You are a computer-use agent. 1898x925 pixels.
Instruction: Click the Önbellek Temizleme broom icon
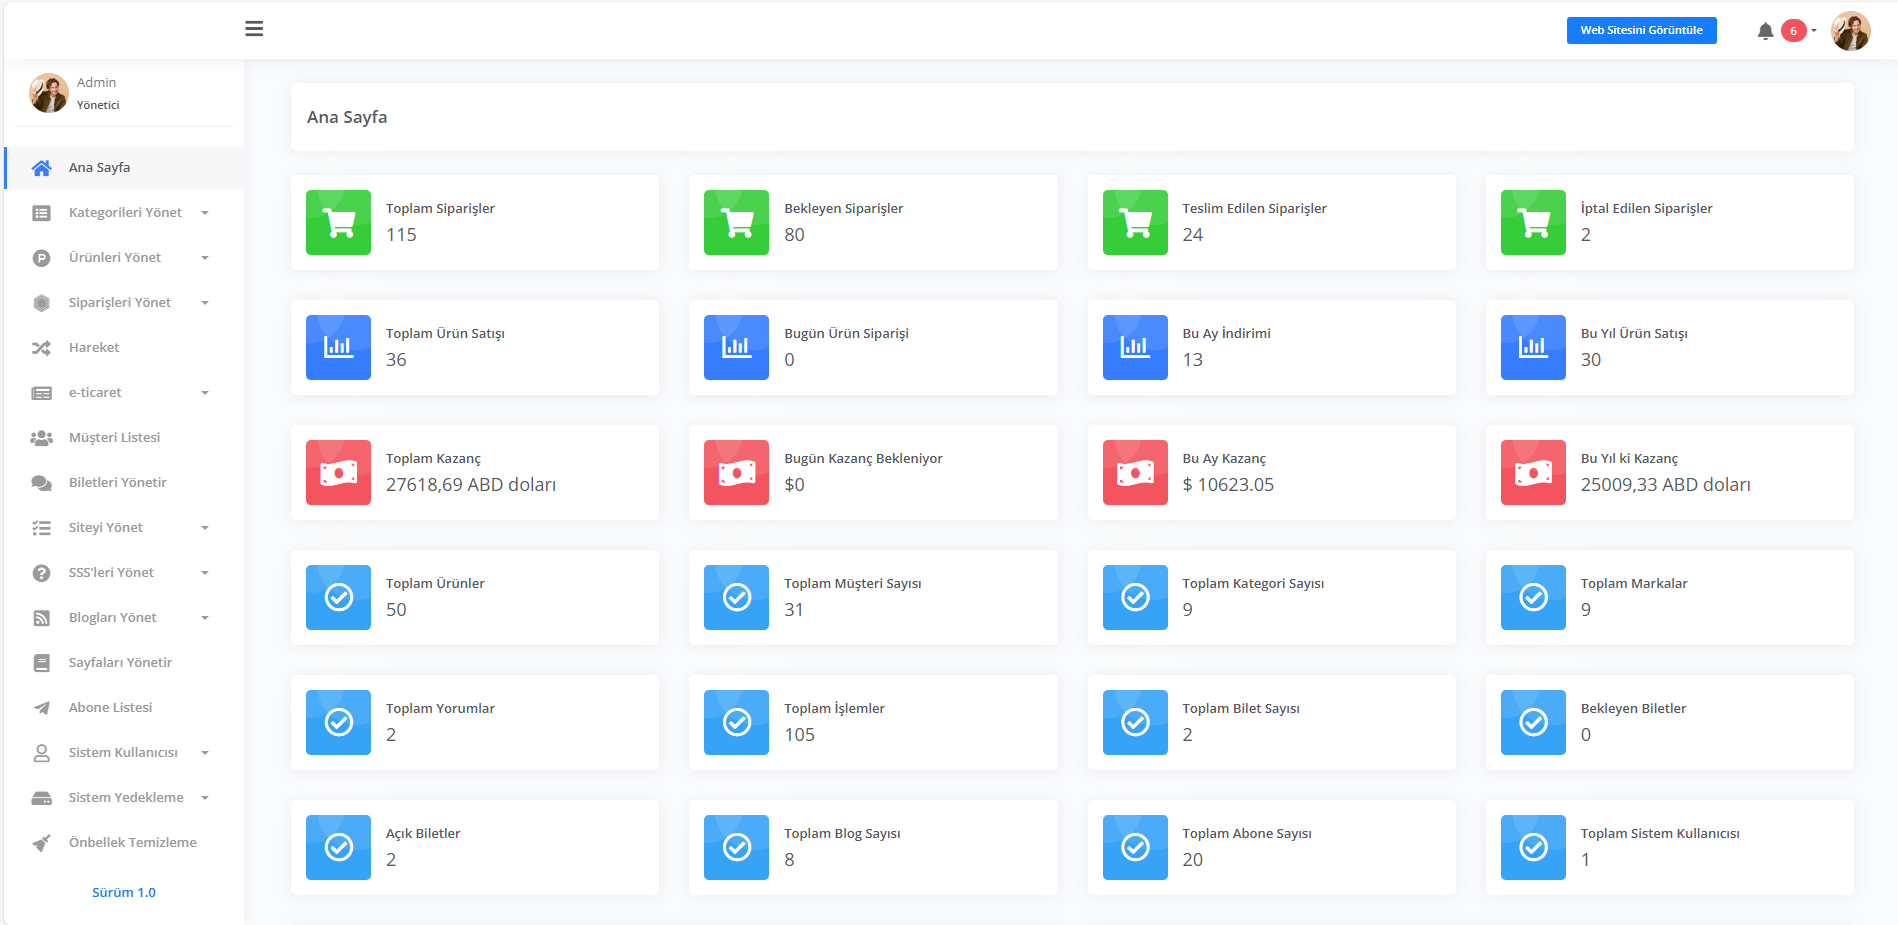pyautogui.click(x=41, y=843)
